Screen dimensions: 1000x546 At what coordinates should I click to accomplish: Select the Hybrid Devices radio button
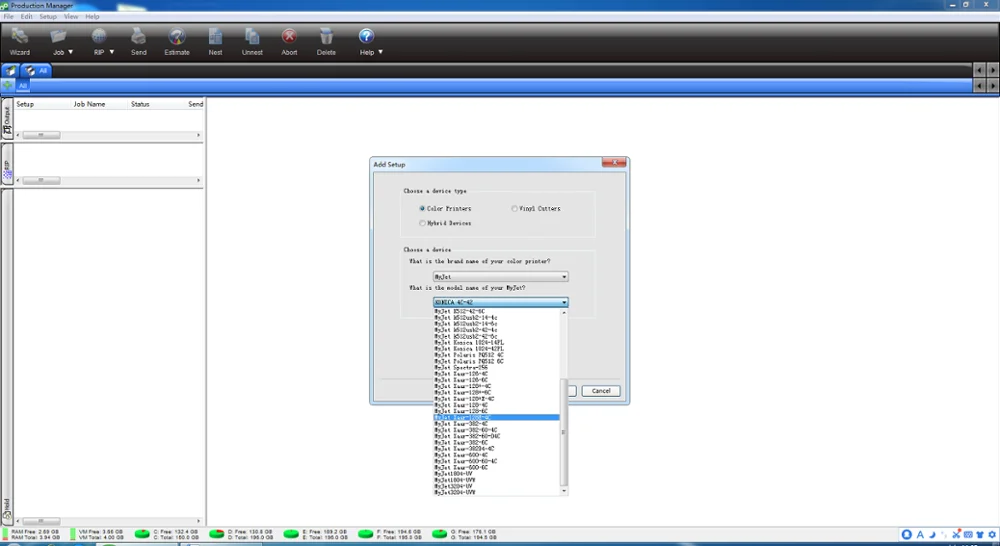422,223
